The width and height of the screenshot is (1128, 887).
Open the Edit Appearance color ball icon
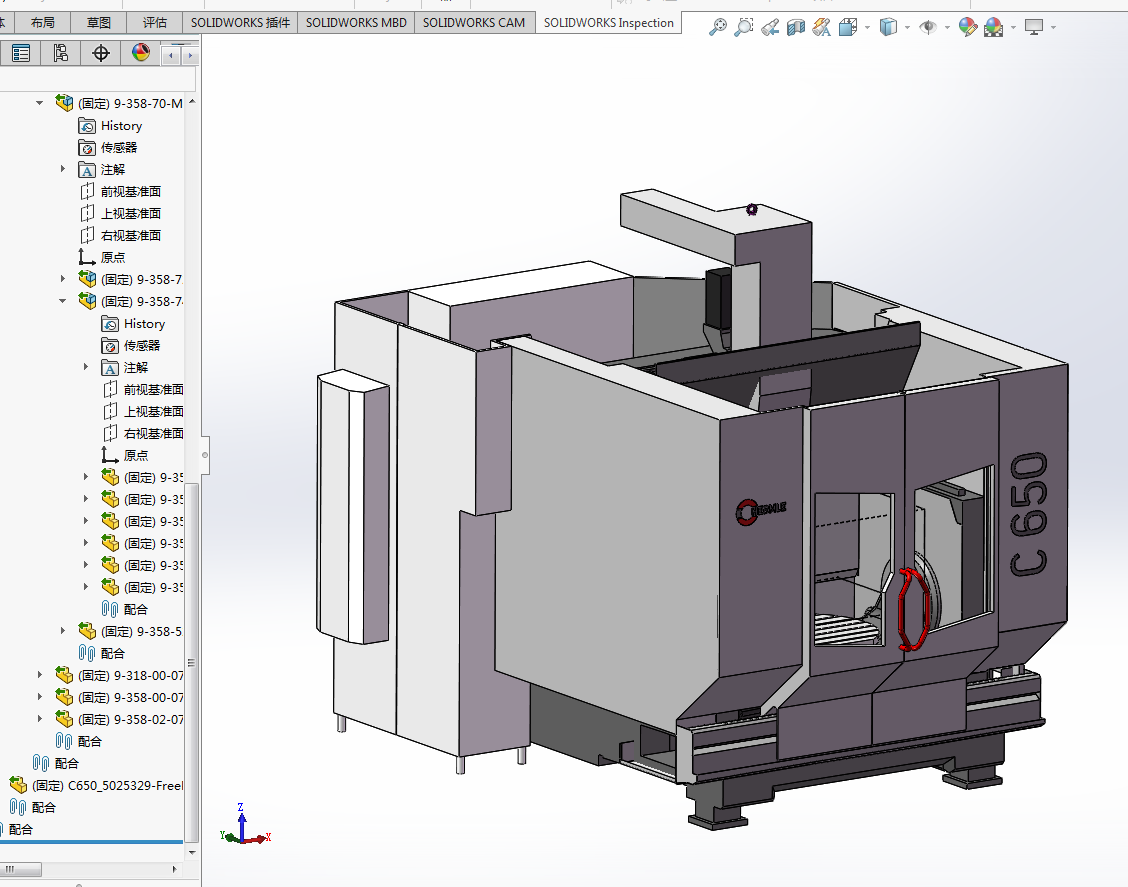point(968,27)
